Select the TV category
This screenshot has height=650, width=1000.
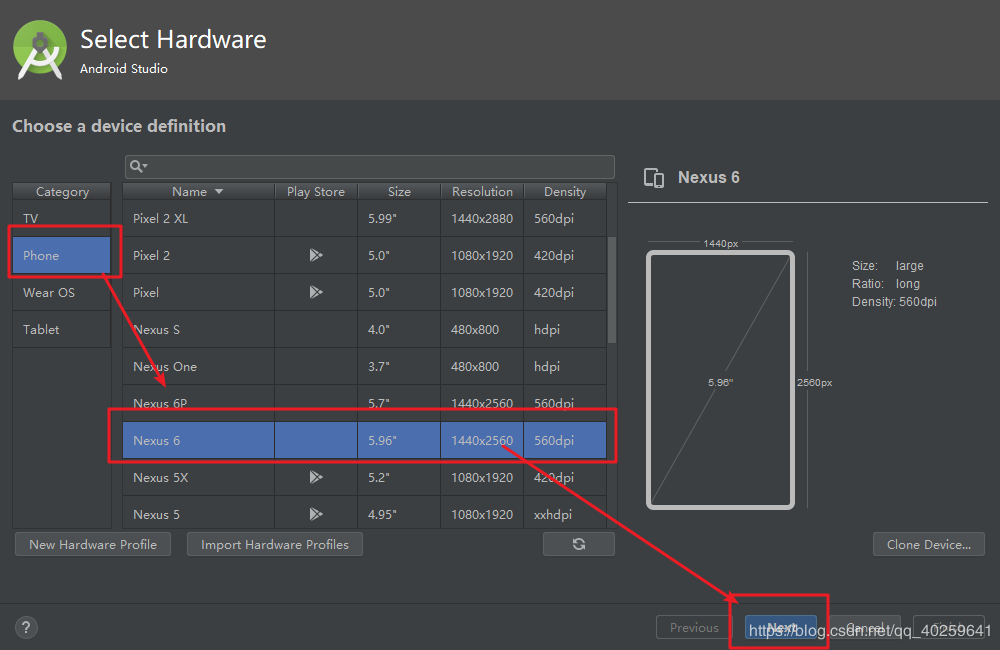pyautogui.click(x=61, y=218)
